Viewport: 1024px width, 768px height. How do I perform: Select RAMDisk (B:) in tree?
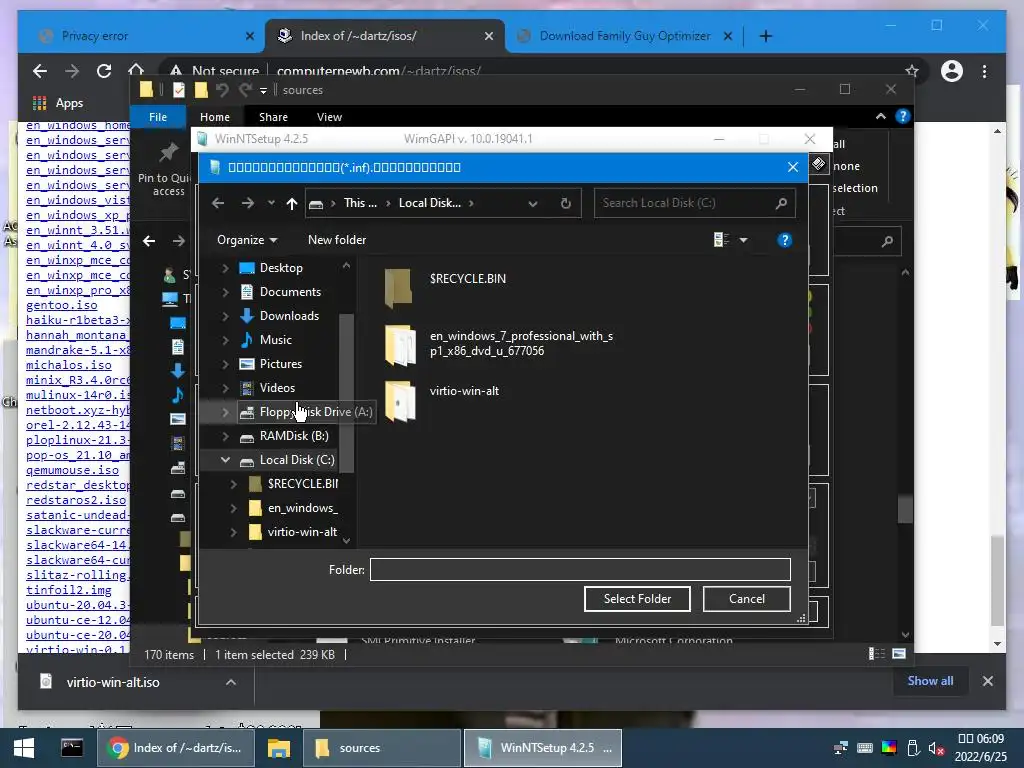pos(294,436)
